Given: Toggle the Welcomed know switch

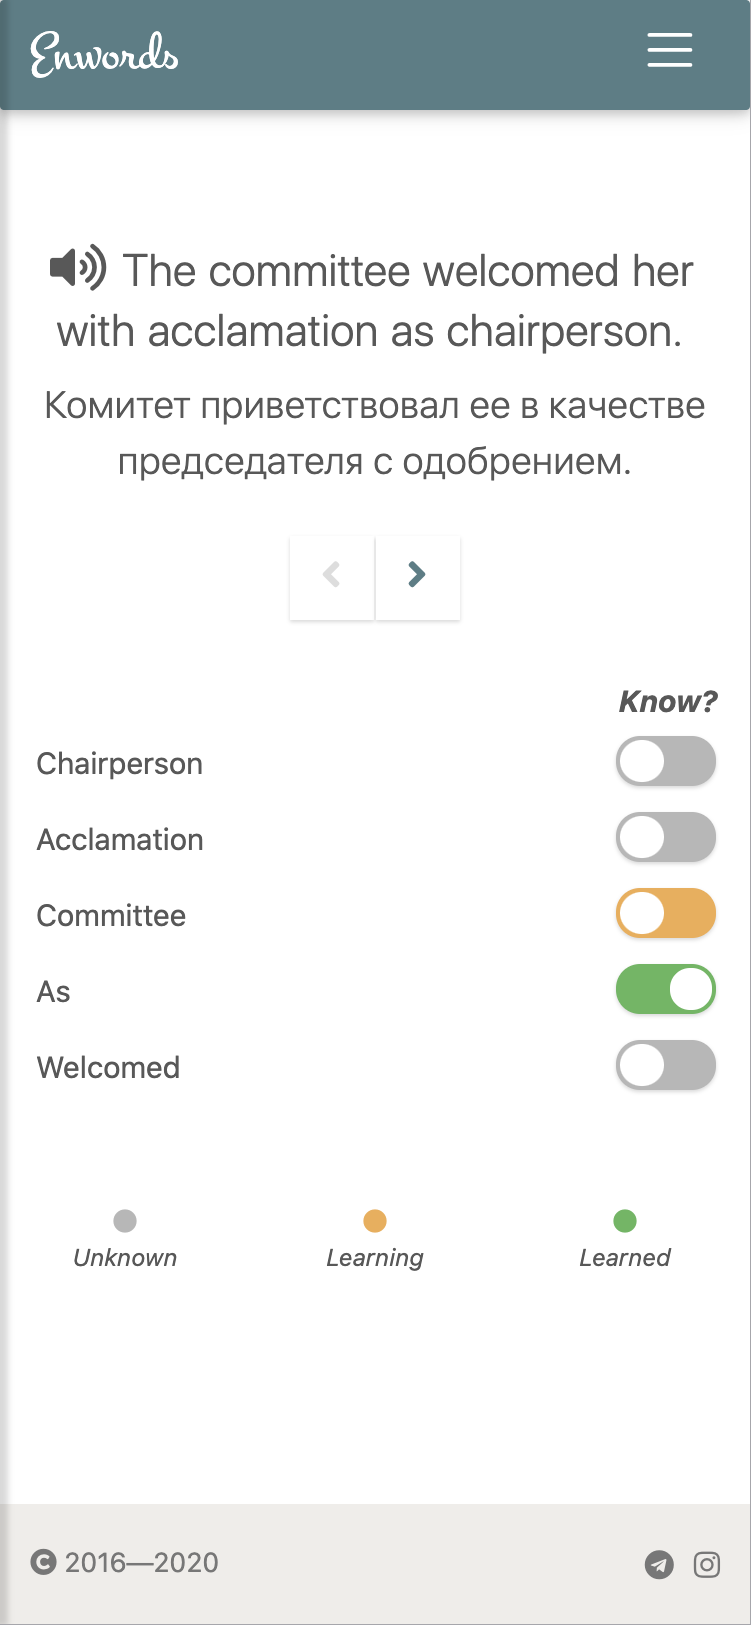Looking at the screenshot, I should point(666,1066).
